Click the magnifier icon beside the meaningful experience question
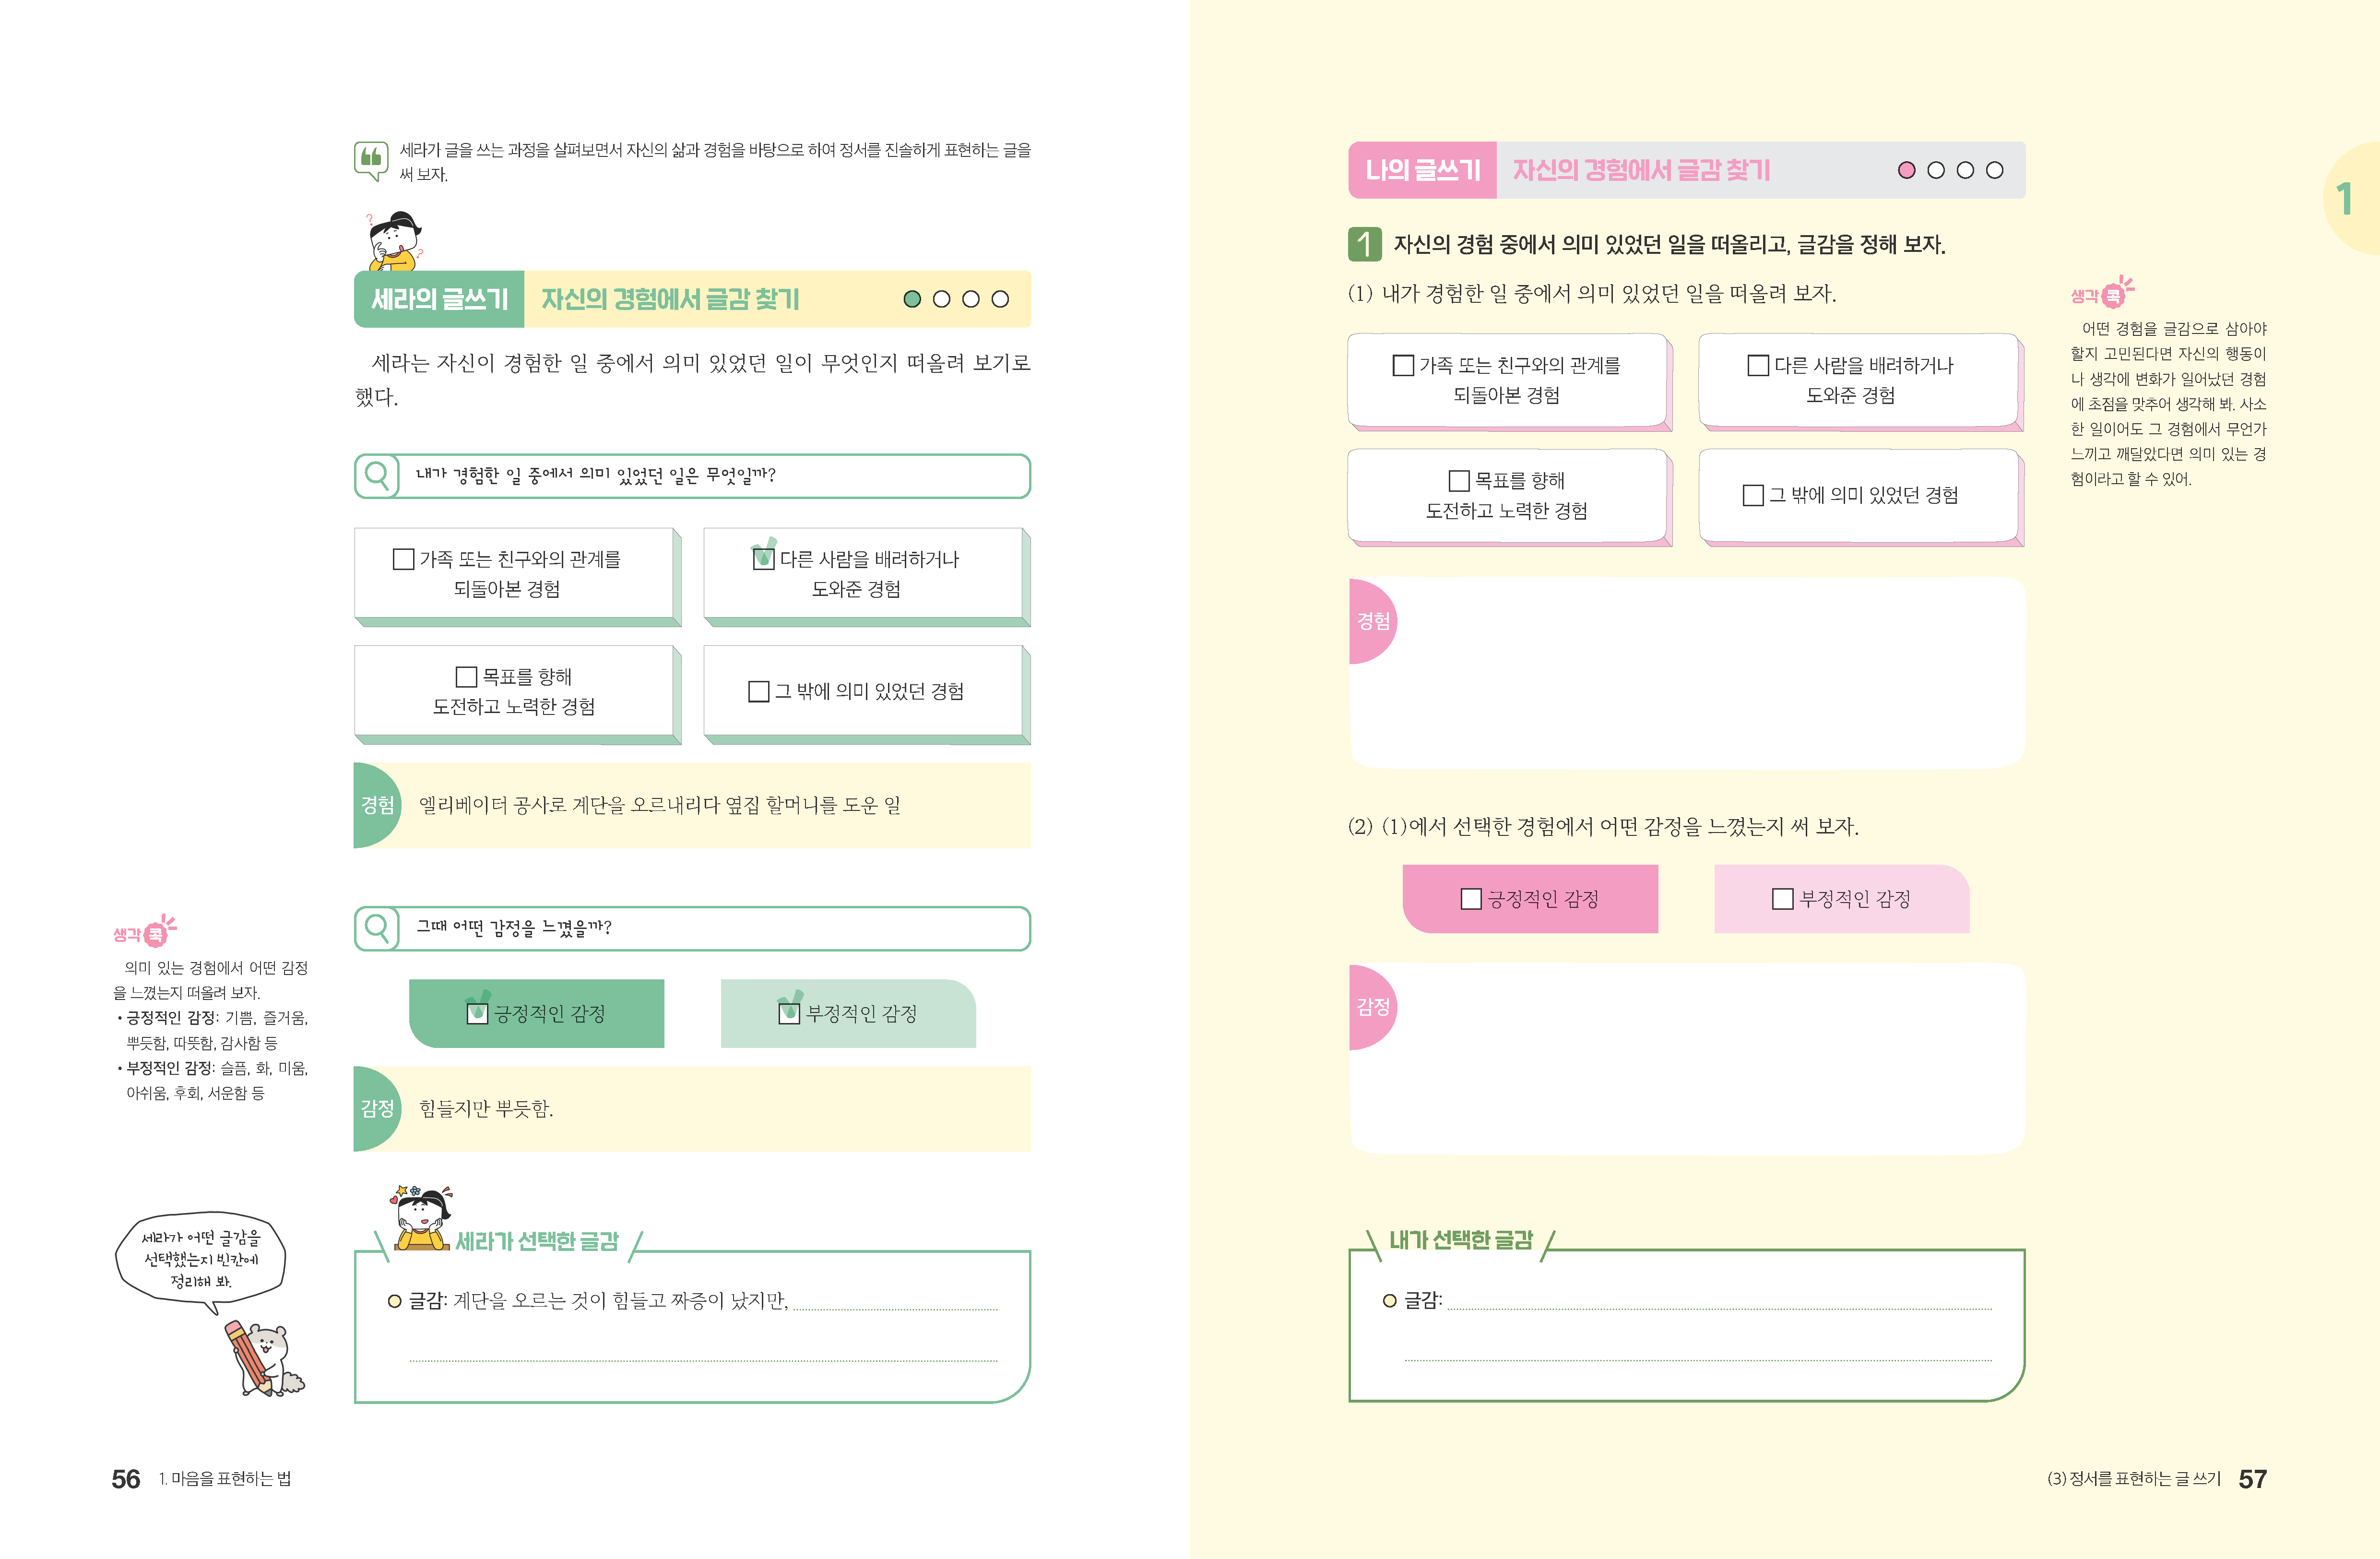The width and height of the screenshot is (2380, 1559). [x=377, y=475]
